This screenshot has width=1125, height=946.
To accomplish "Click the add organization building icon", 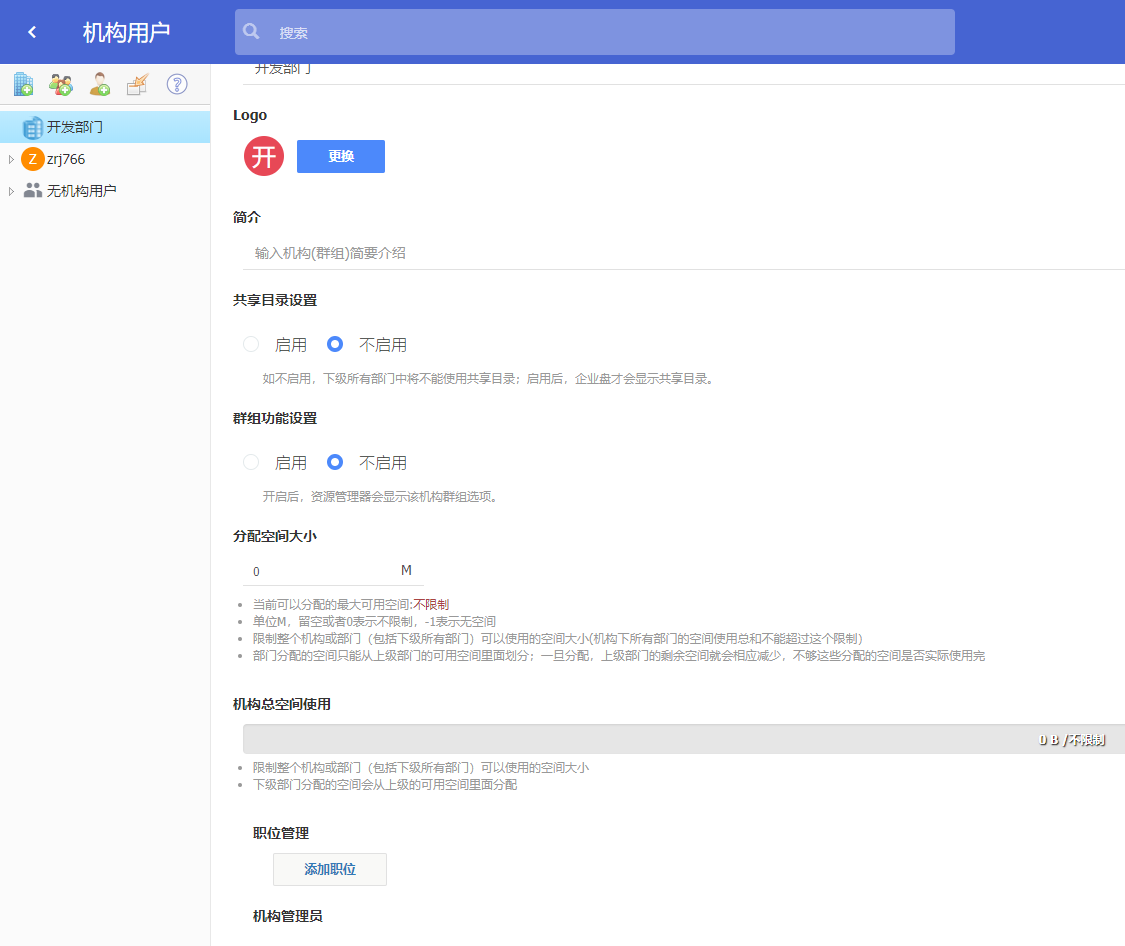I will coord(23,84).
